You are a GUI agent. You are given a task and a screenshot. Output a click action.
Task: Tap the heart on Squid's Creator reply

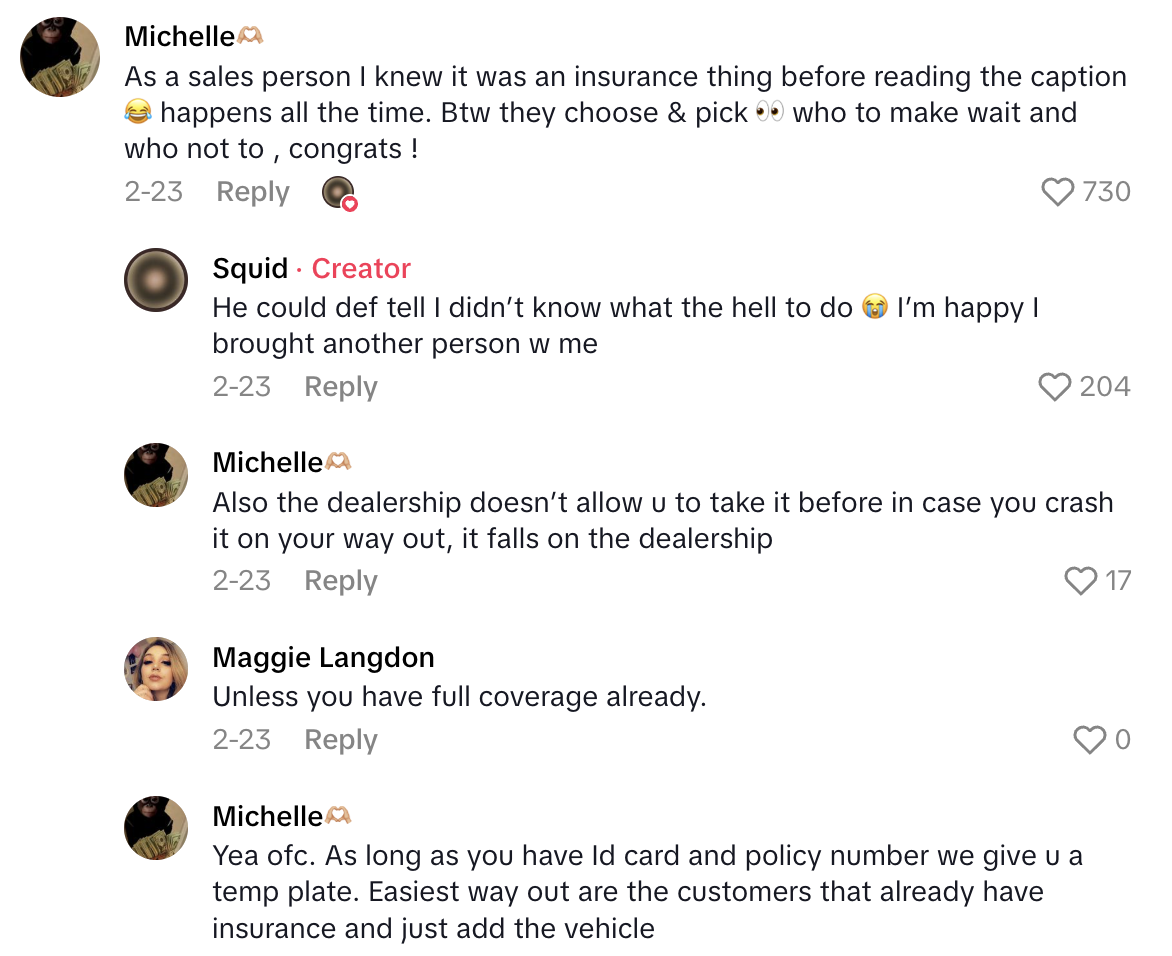point(1054,387)
